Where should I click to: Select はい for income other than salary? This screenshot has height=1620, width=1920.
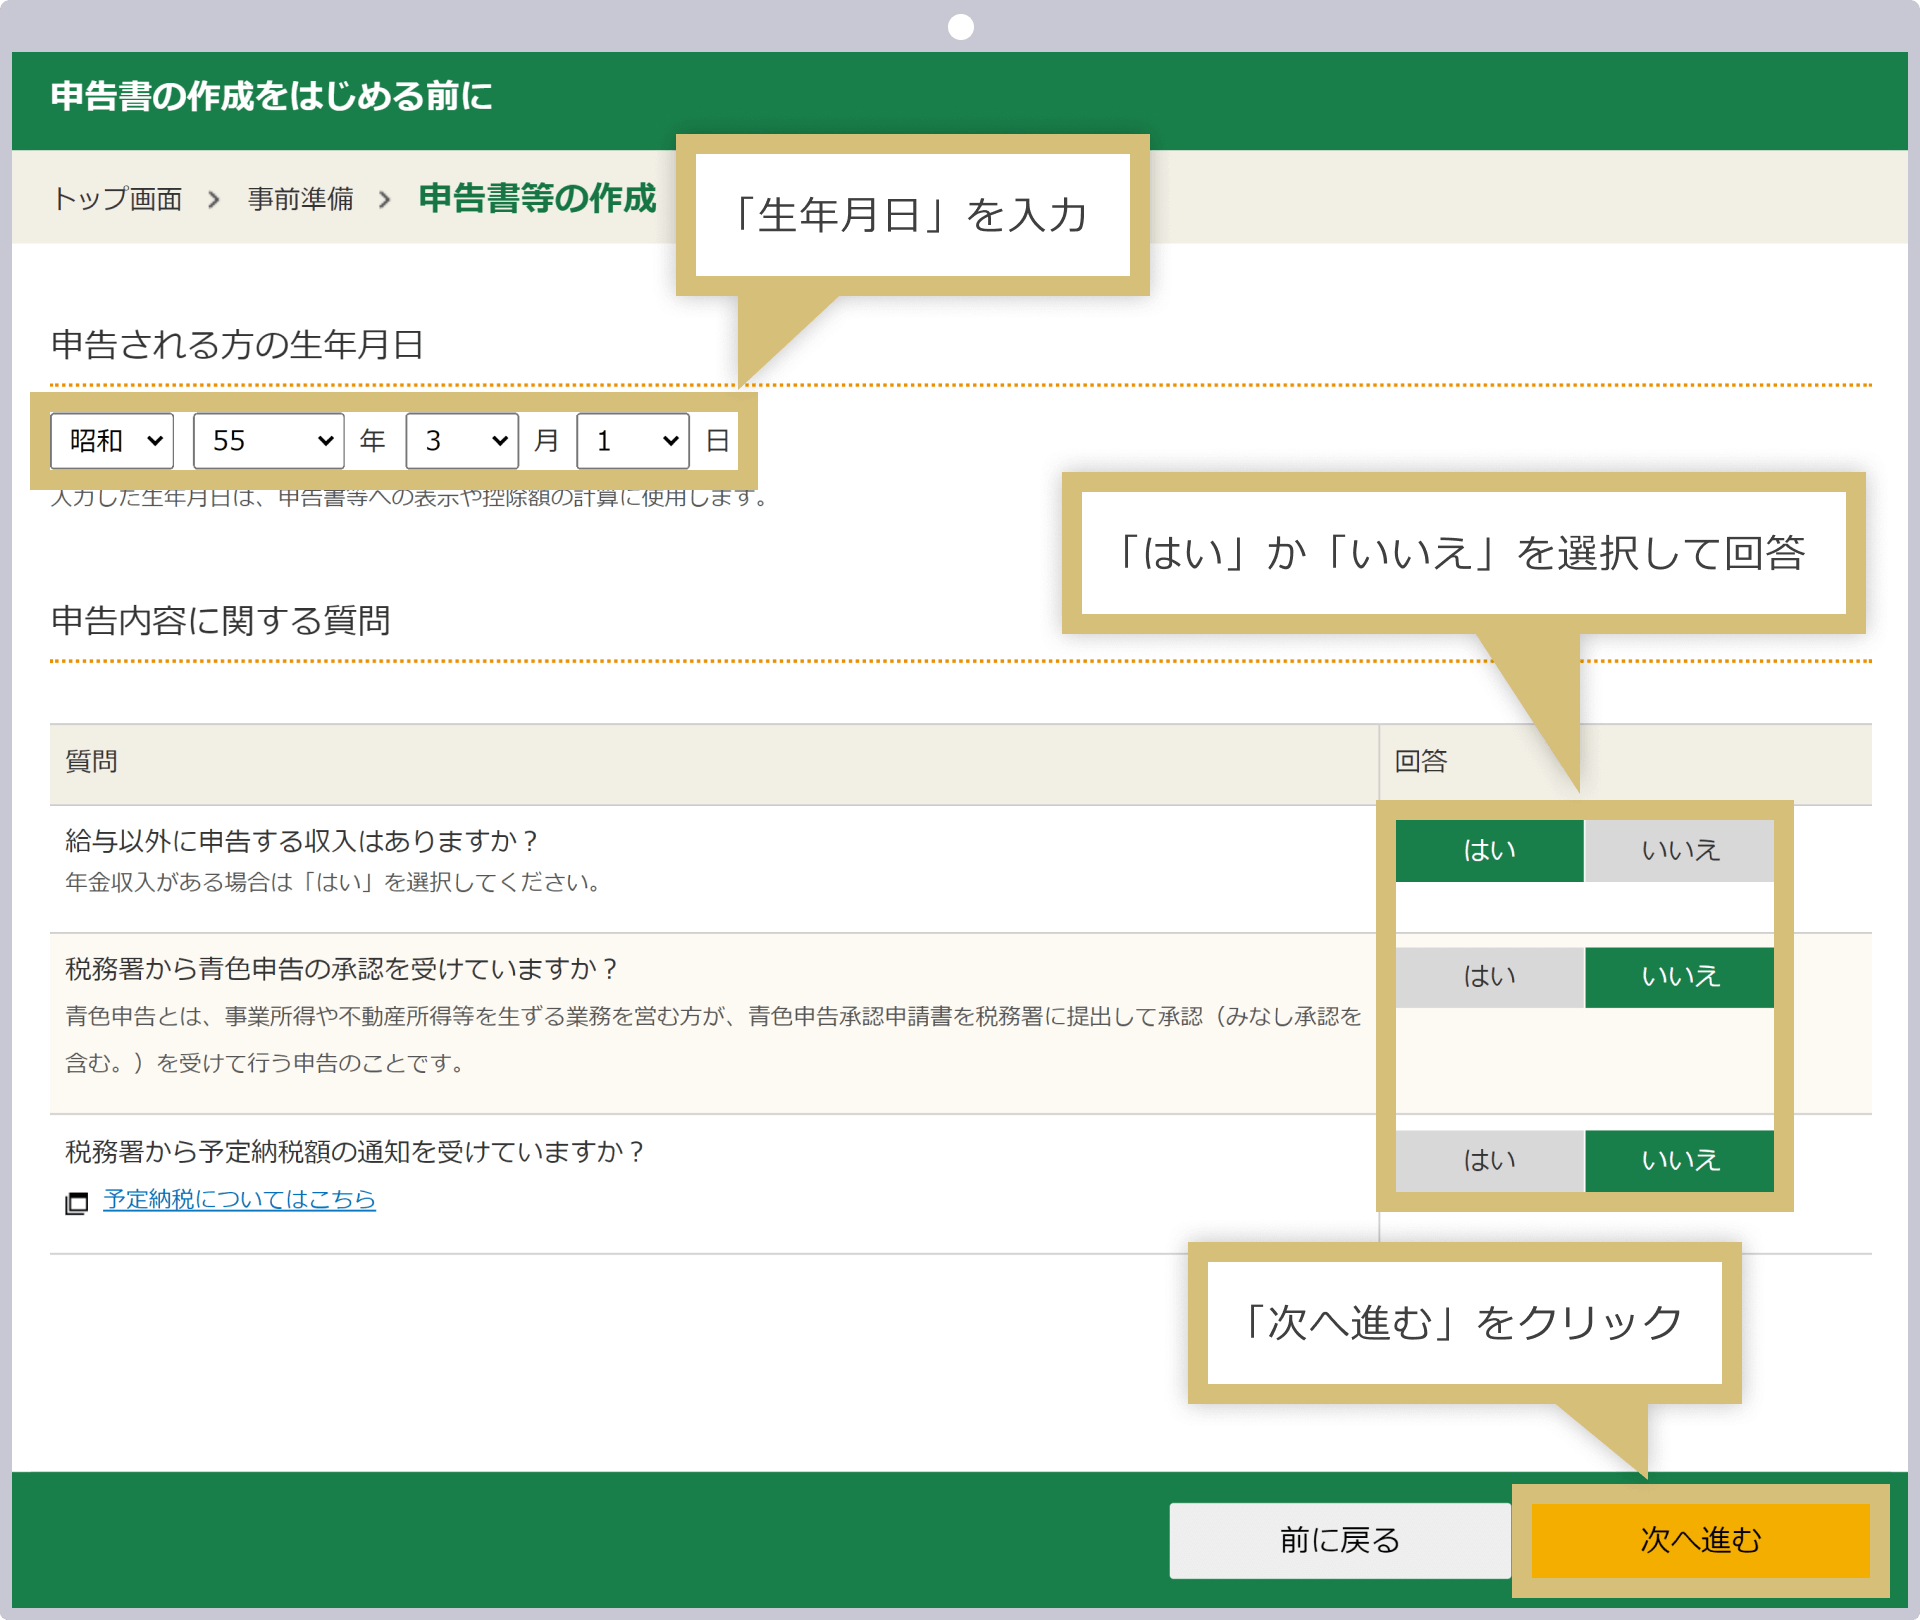click(1489, 851)
